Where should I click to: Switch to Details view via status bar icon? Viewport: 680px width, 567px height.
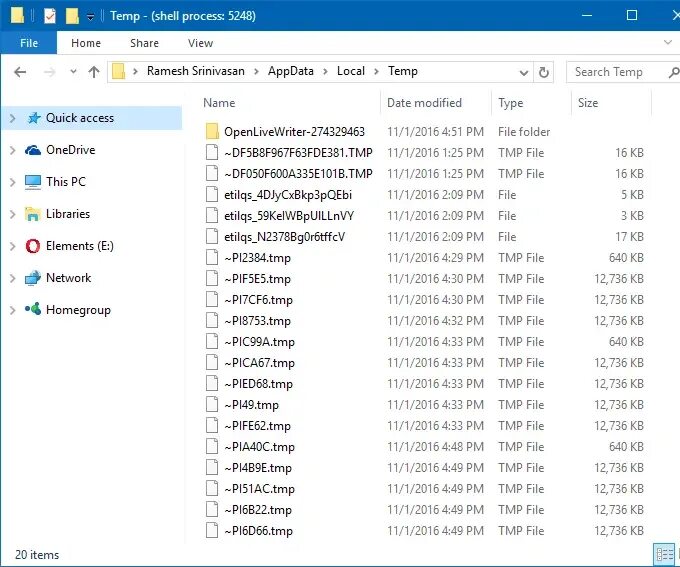(664, 554)
